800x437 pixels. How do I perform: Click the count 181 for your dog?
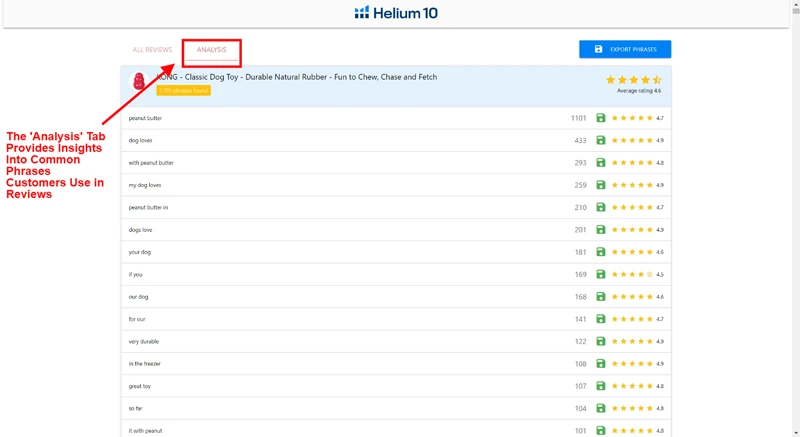(580, 252)
